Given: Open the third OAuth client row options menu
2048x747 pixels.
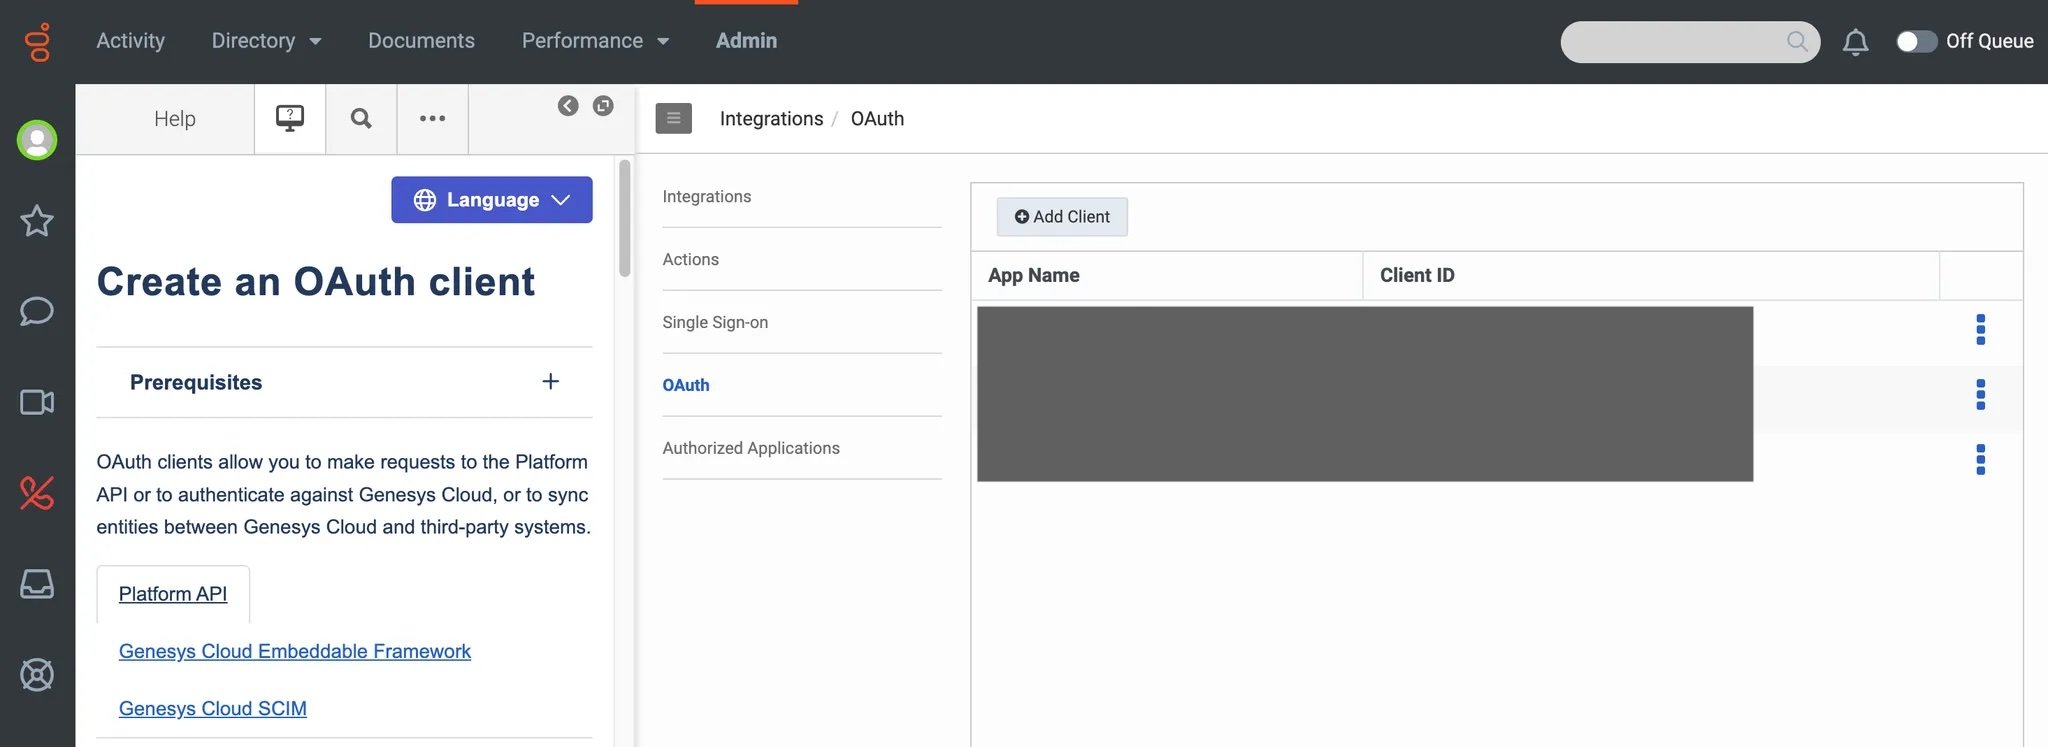Looking at the screenshot, I should [1980, 459].
